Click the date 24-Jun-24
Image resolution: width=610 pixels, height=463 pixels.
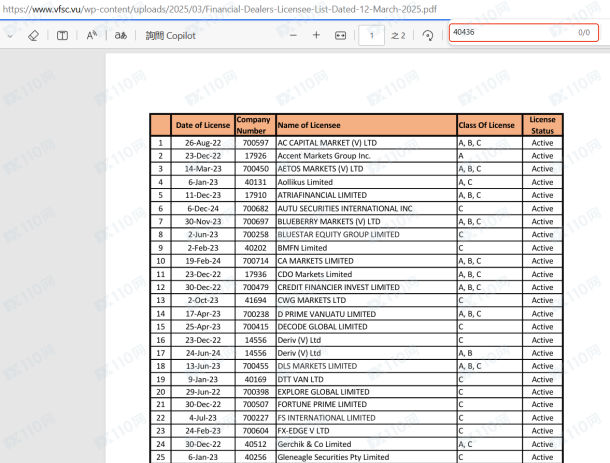tap(203, 353)
